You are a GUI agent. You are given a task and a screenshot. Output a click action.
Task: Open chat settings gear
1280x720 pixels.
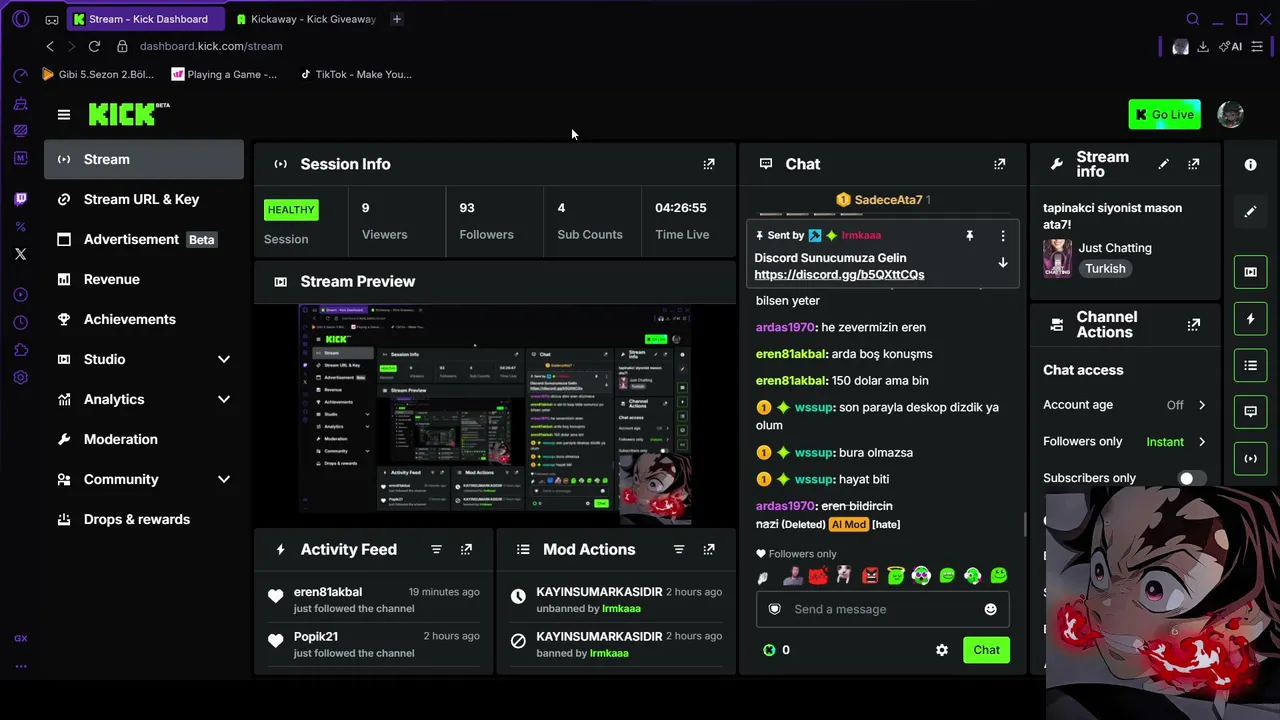pyautogui.click(x=941, y=650)
